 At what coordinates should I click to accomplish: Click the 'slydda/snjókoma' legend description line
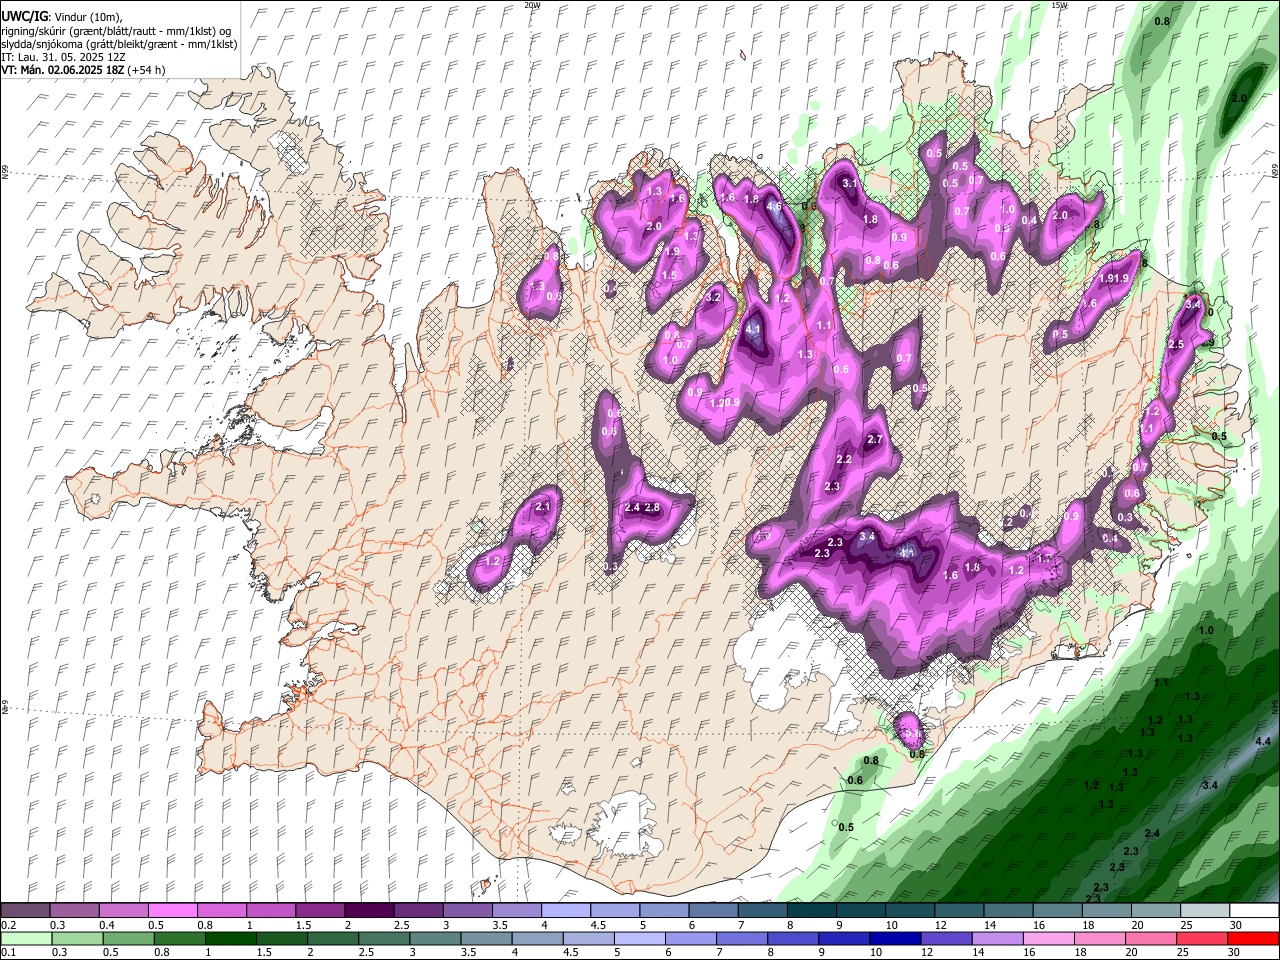pos(119,44)
